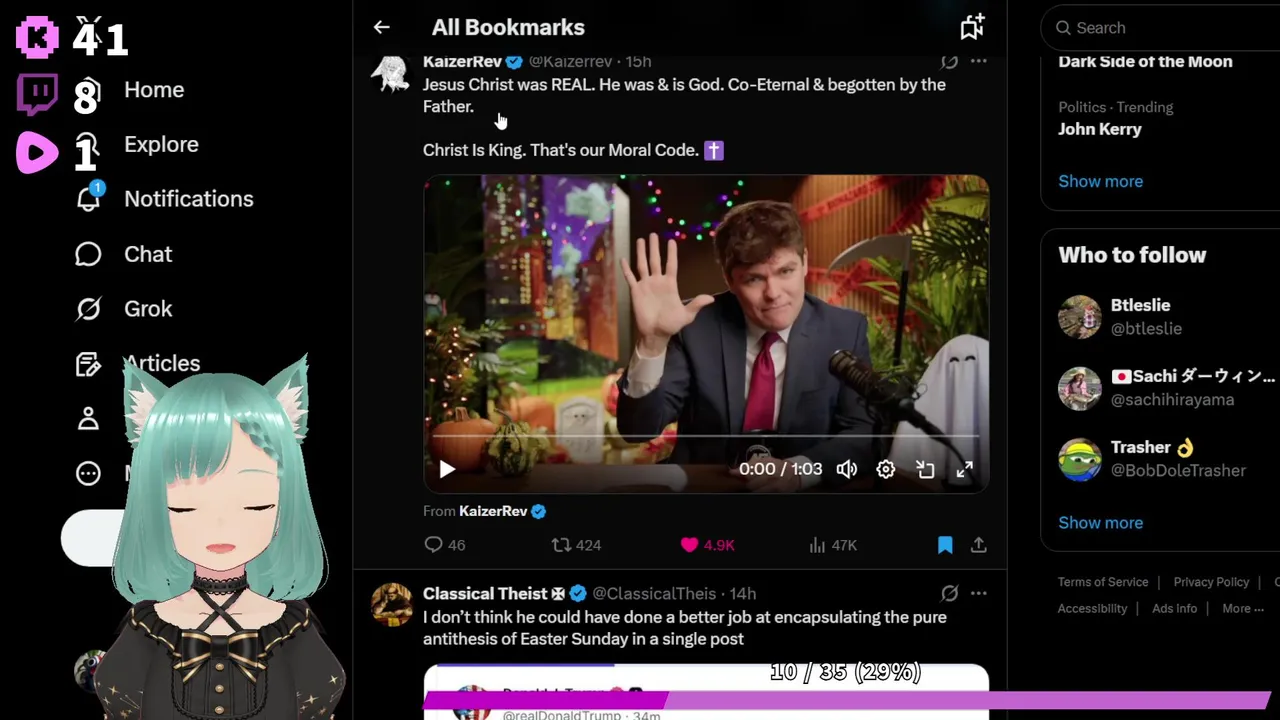
Task: Open more options on Classical Theist post
Action: pyautogui.click(x=979, y=593)
